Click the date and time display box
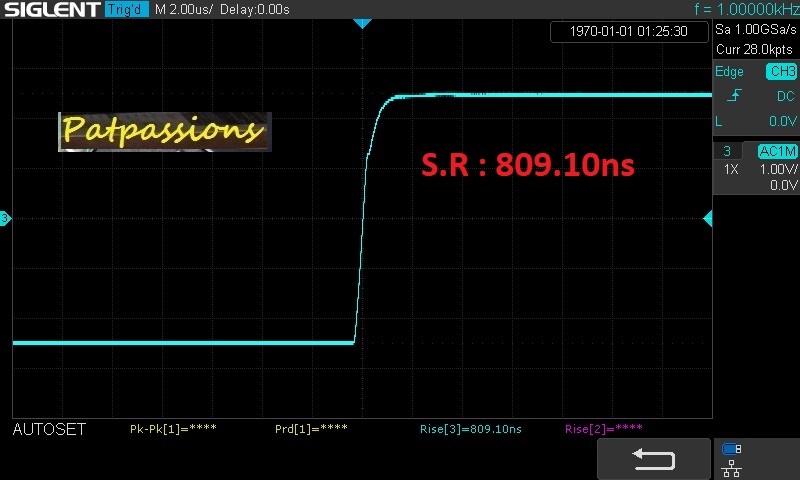 click(x=628, y=31)
